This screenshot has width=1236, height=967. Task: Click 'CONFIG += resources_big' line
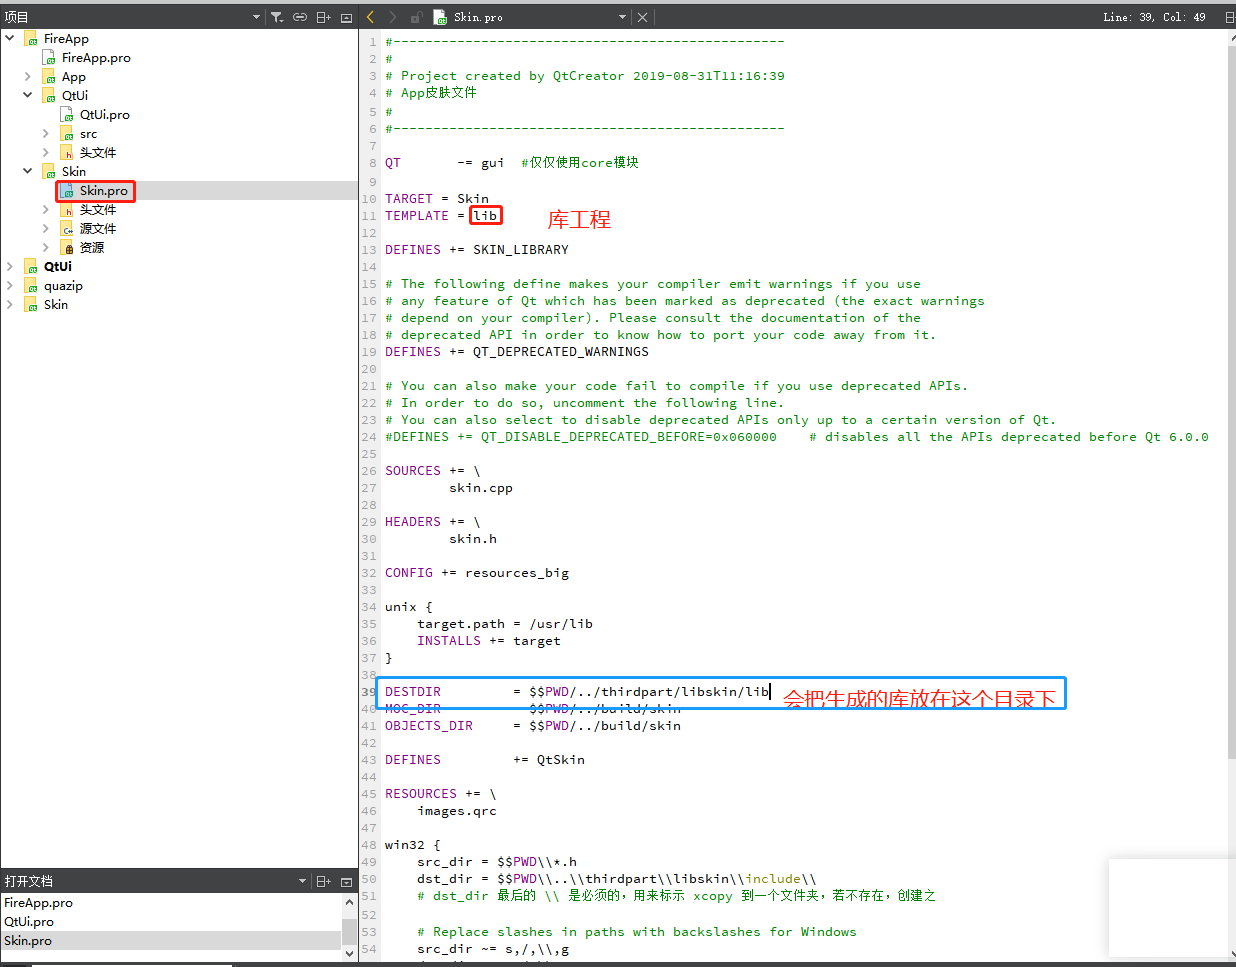pyautogui.click(x=477, y=573)
